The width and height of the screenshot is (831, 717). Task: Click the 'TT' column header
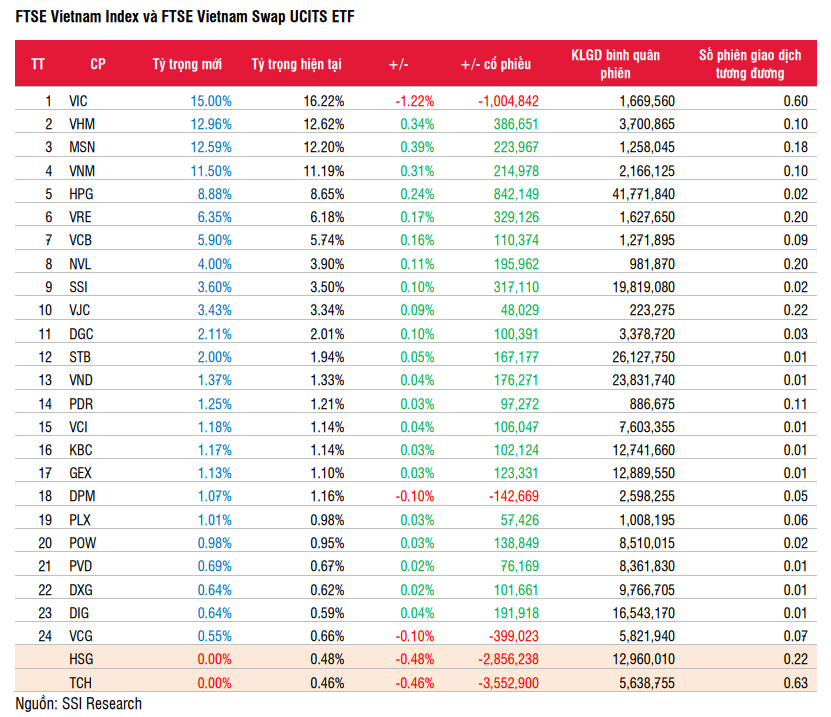38,64
